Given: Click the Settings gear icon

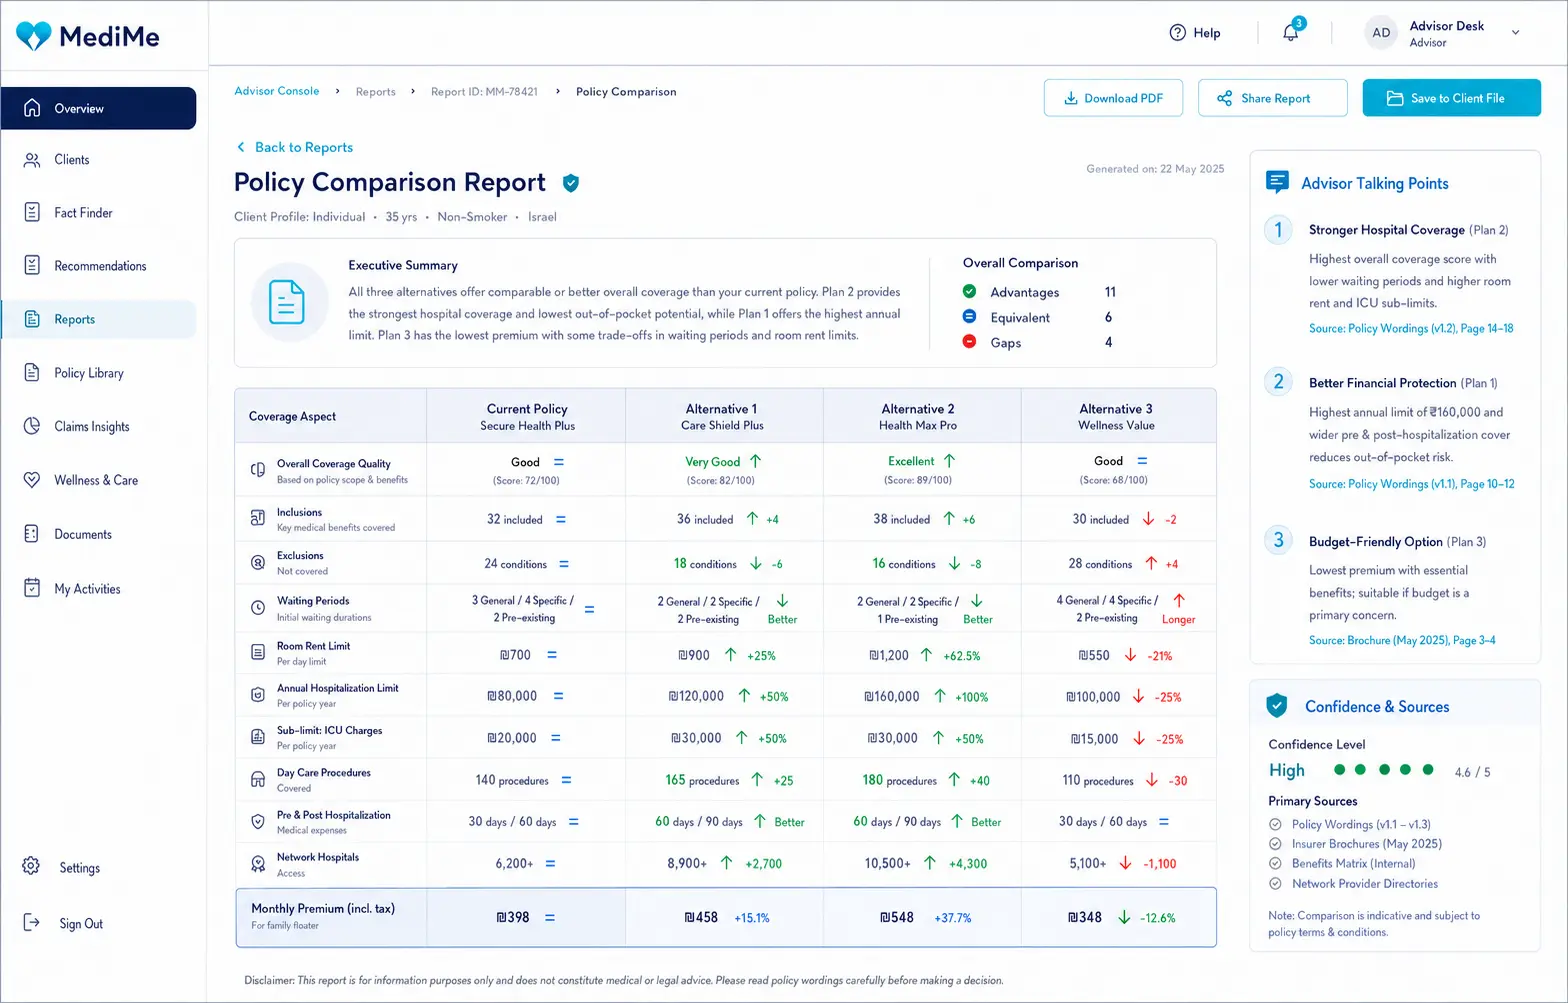Looking at the screenshot, I should pyautogui.click(x=32, y=867).
